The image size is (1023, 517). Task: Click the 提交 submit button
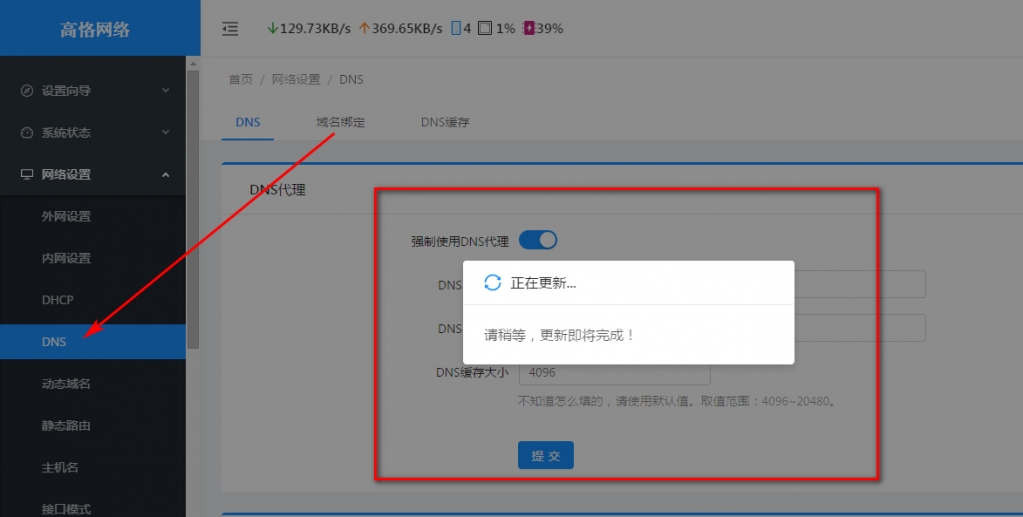click(x=545, y=455)
